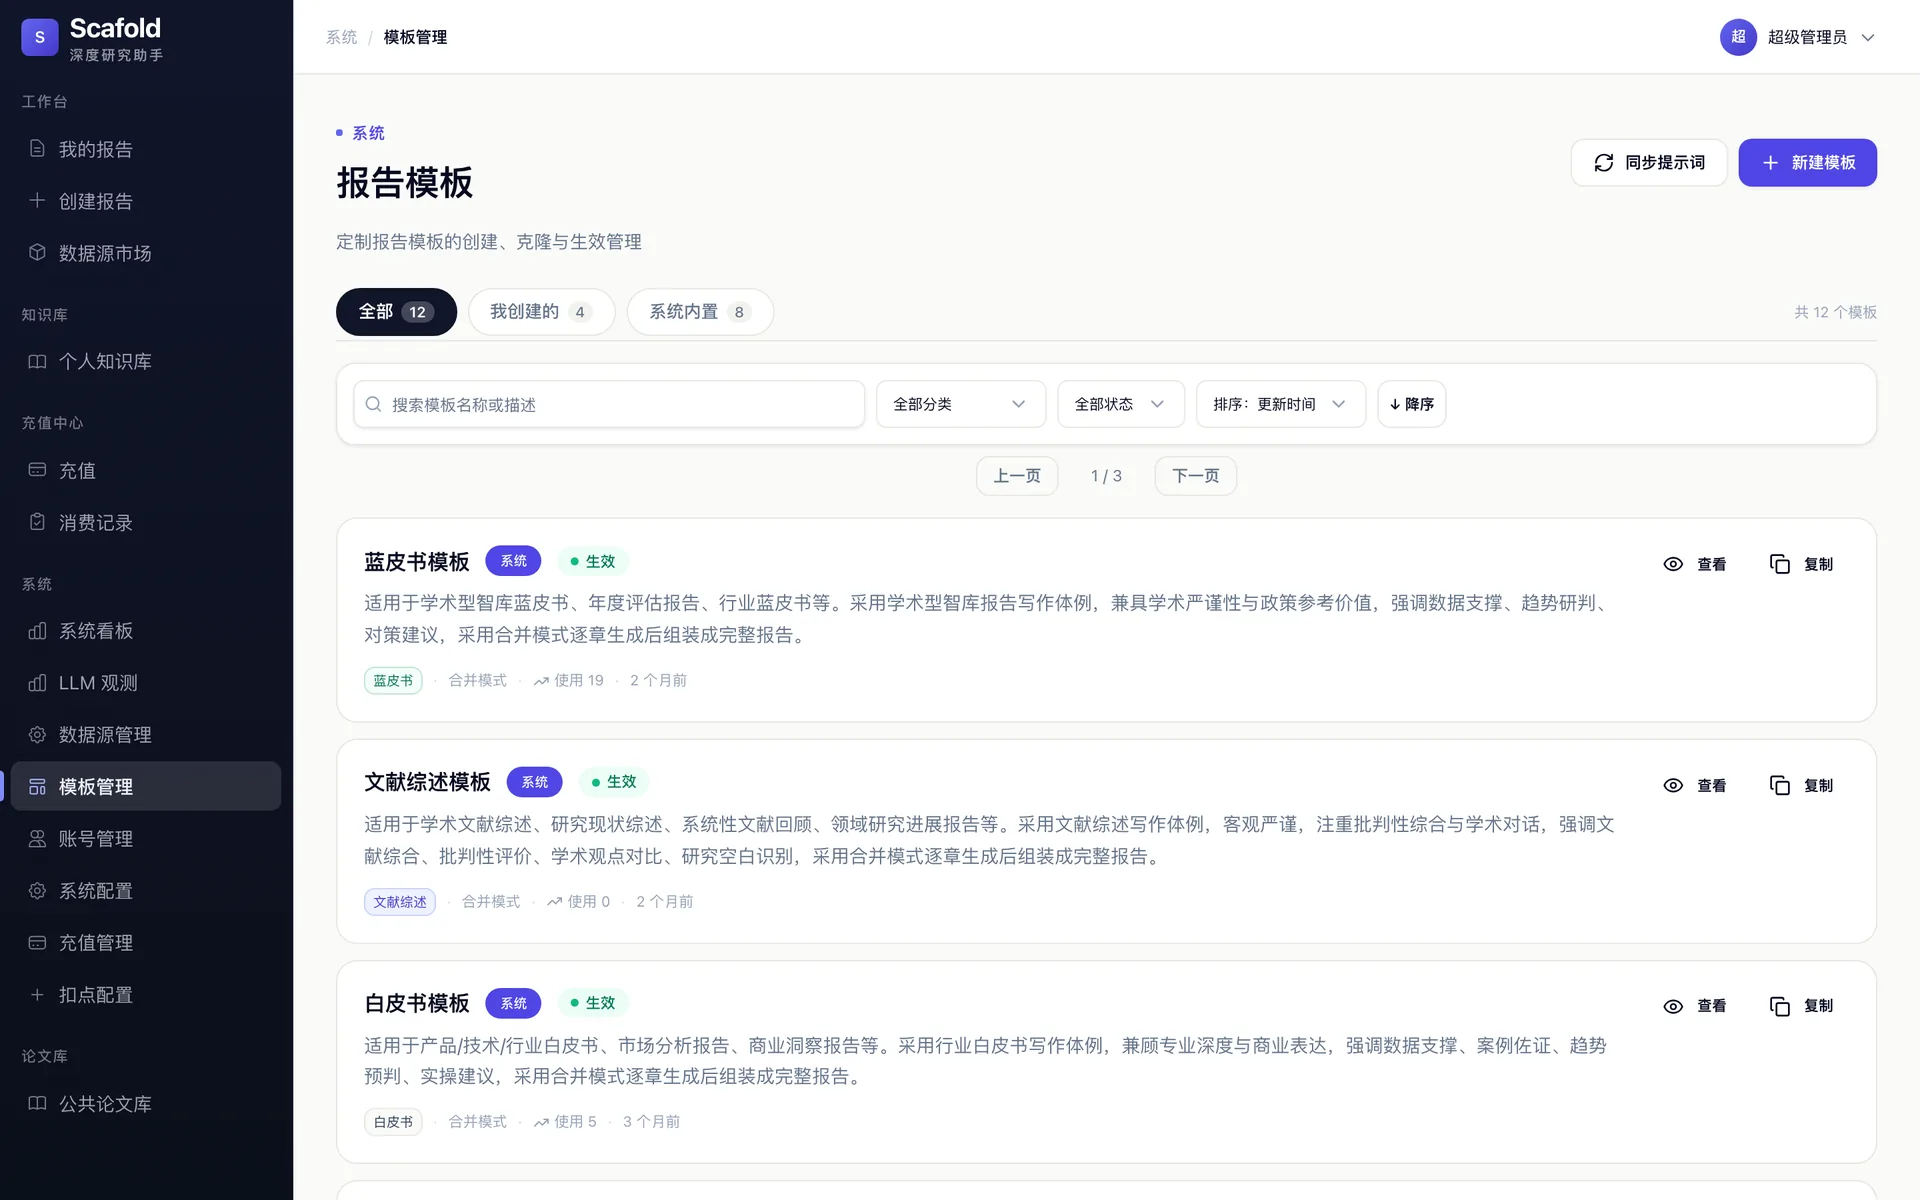1920x1200 pixels.
Task: Click the 蓝皮书 category tag
Action: pos(393,681)
